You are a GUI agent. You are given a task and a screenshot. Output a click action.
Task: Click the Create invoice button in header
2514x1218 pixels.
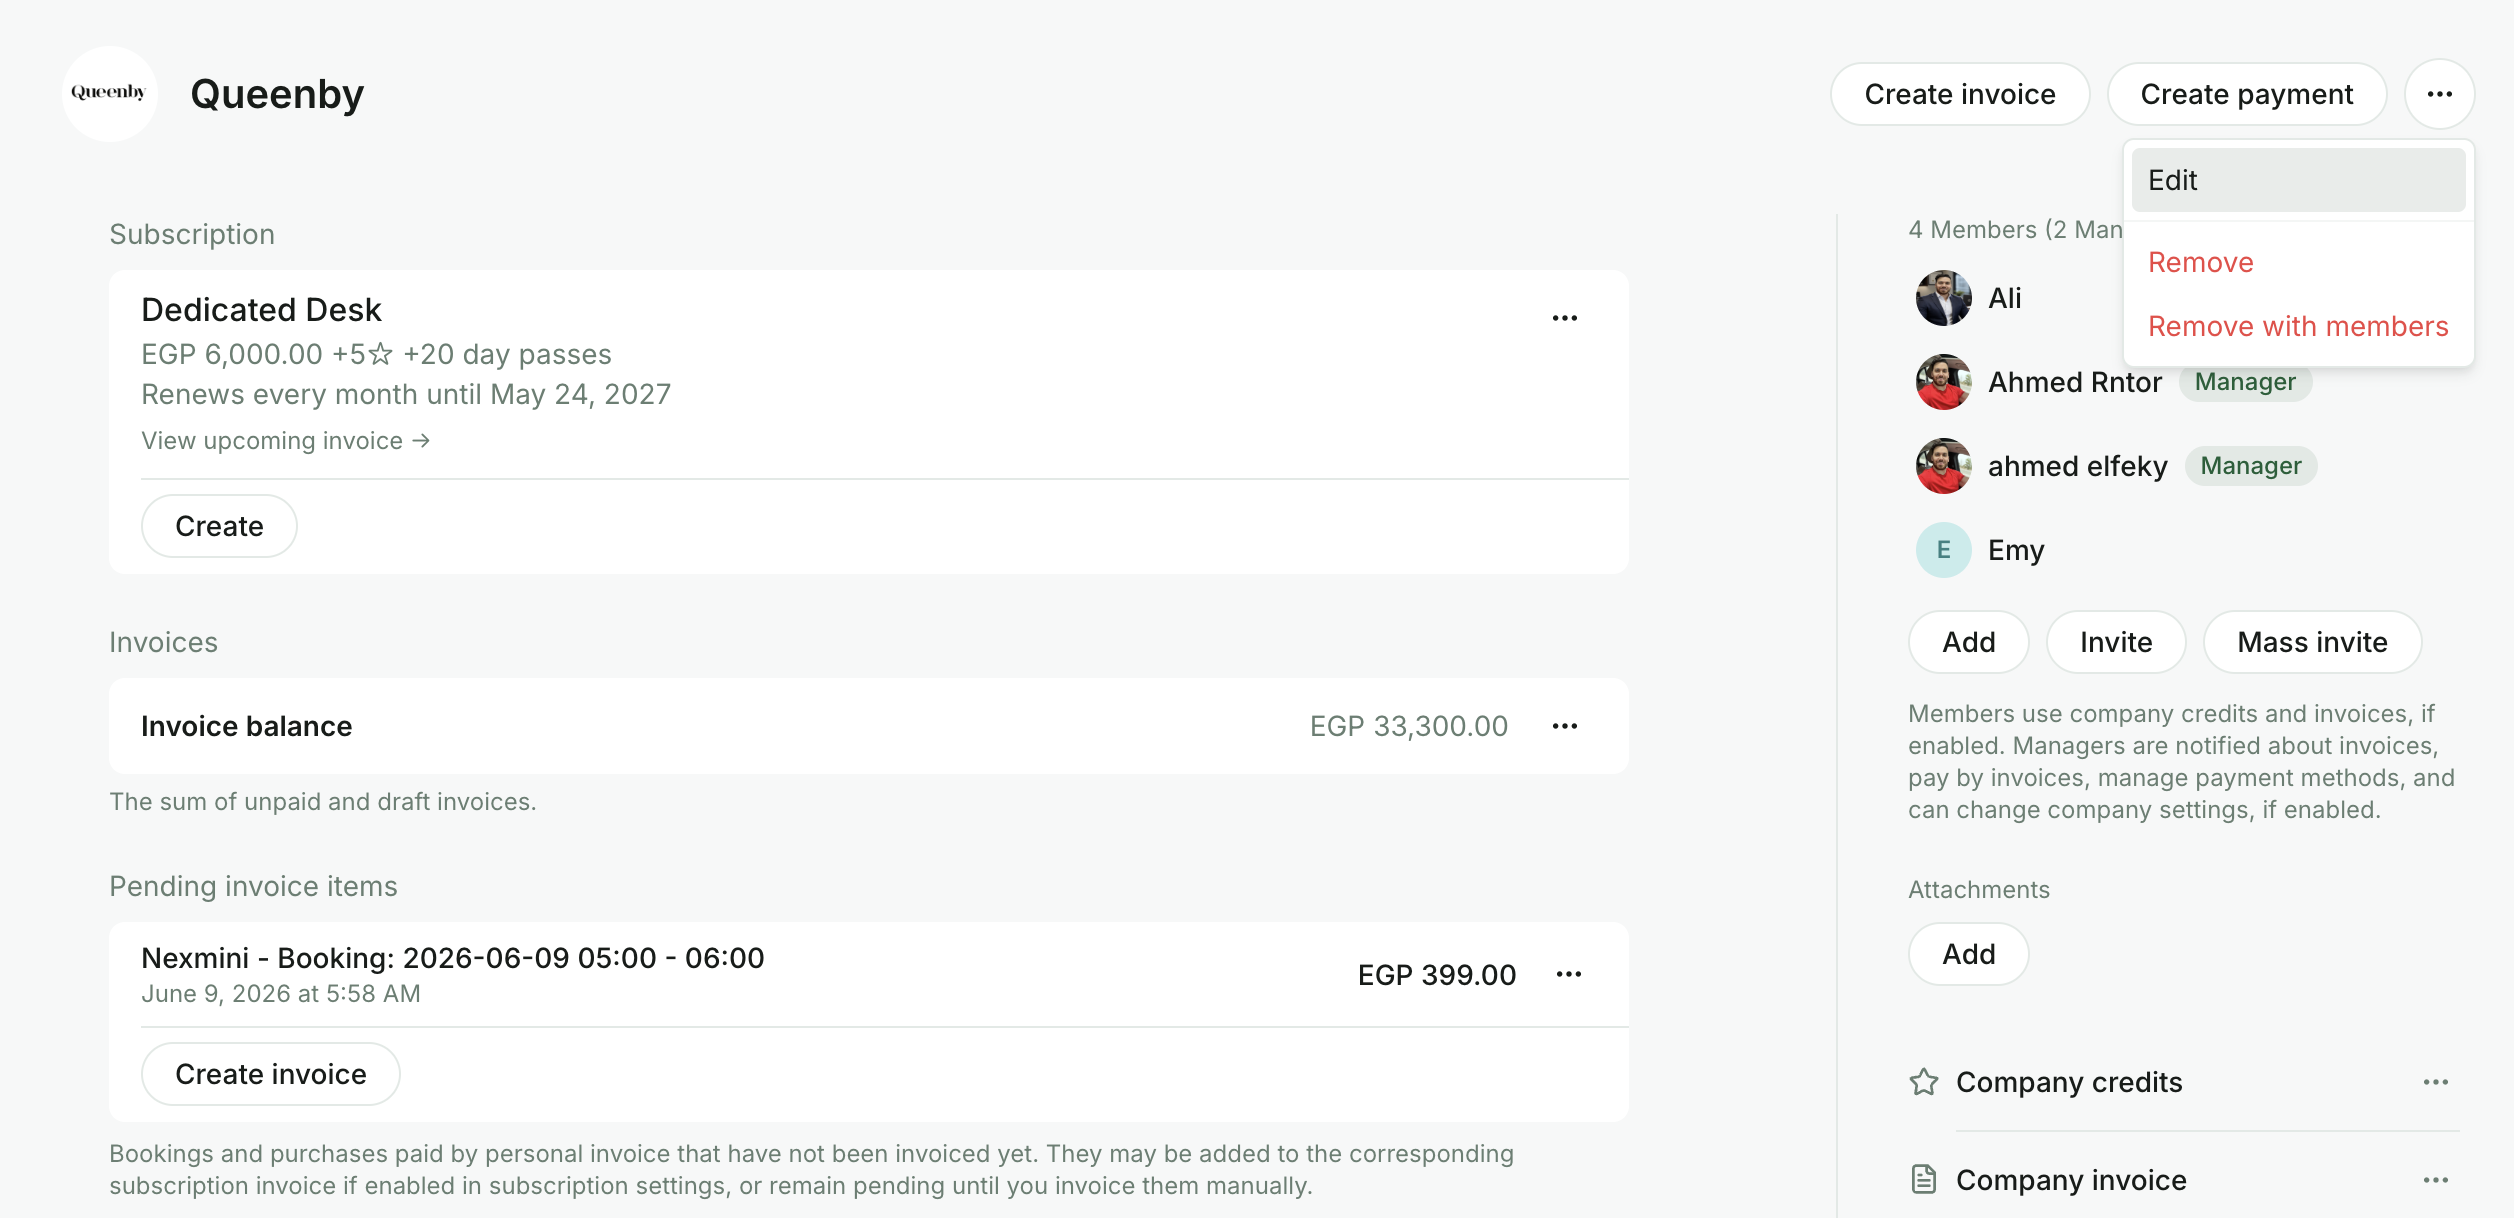(x=1960, y=94)
